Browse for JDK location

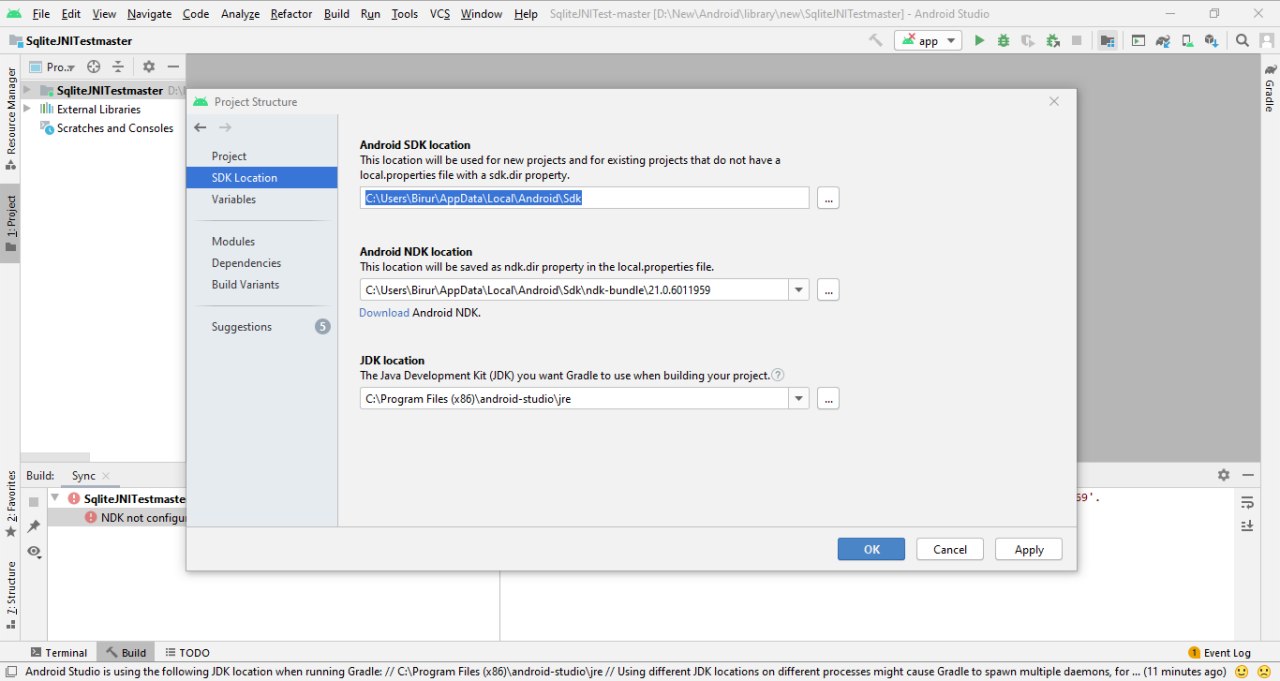click(828, 398)
